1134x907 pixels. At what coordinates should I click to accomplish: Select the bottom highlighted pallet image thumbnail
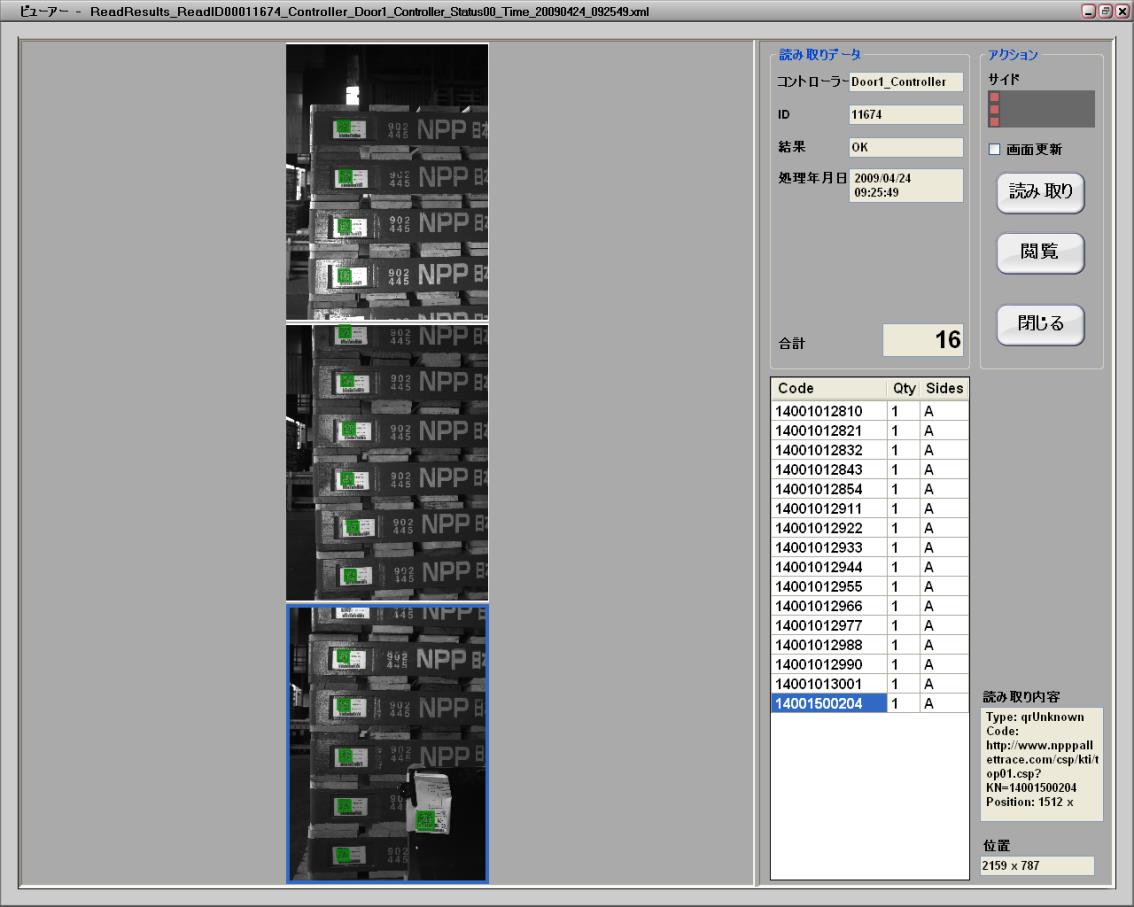387,744
